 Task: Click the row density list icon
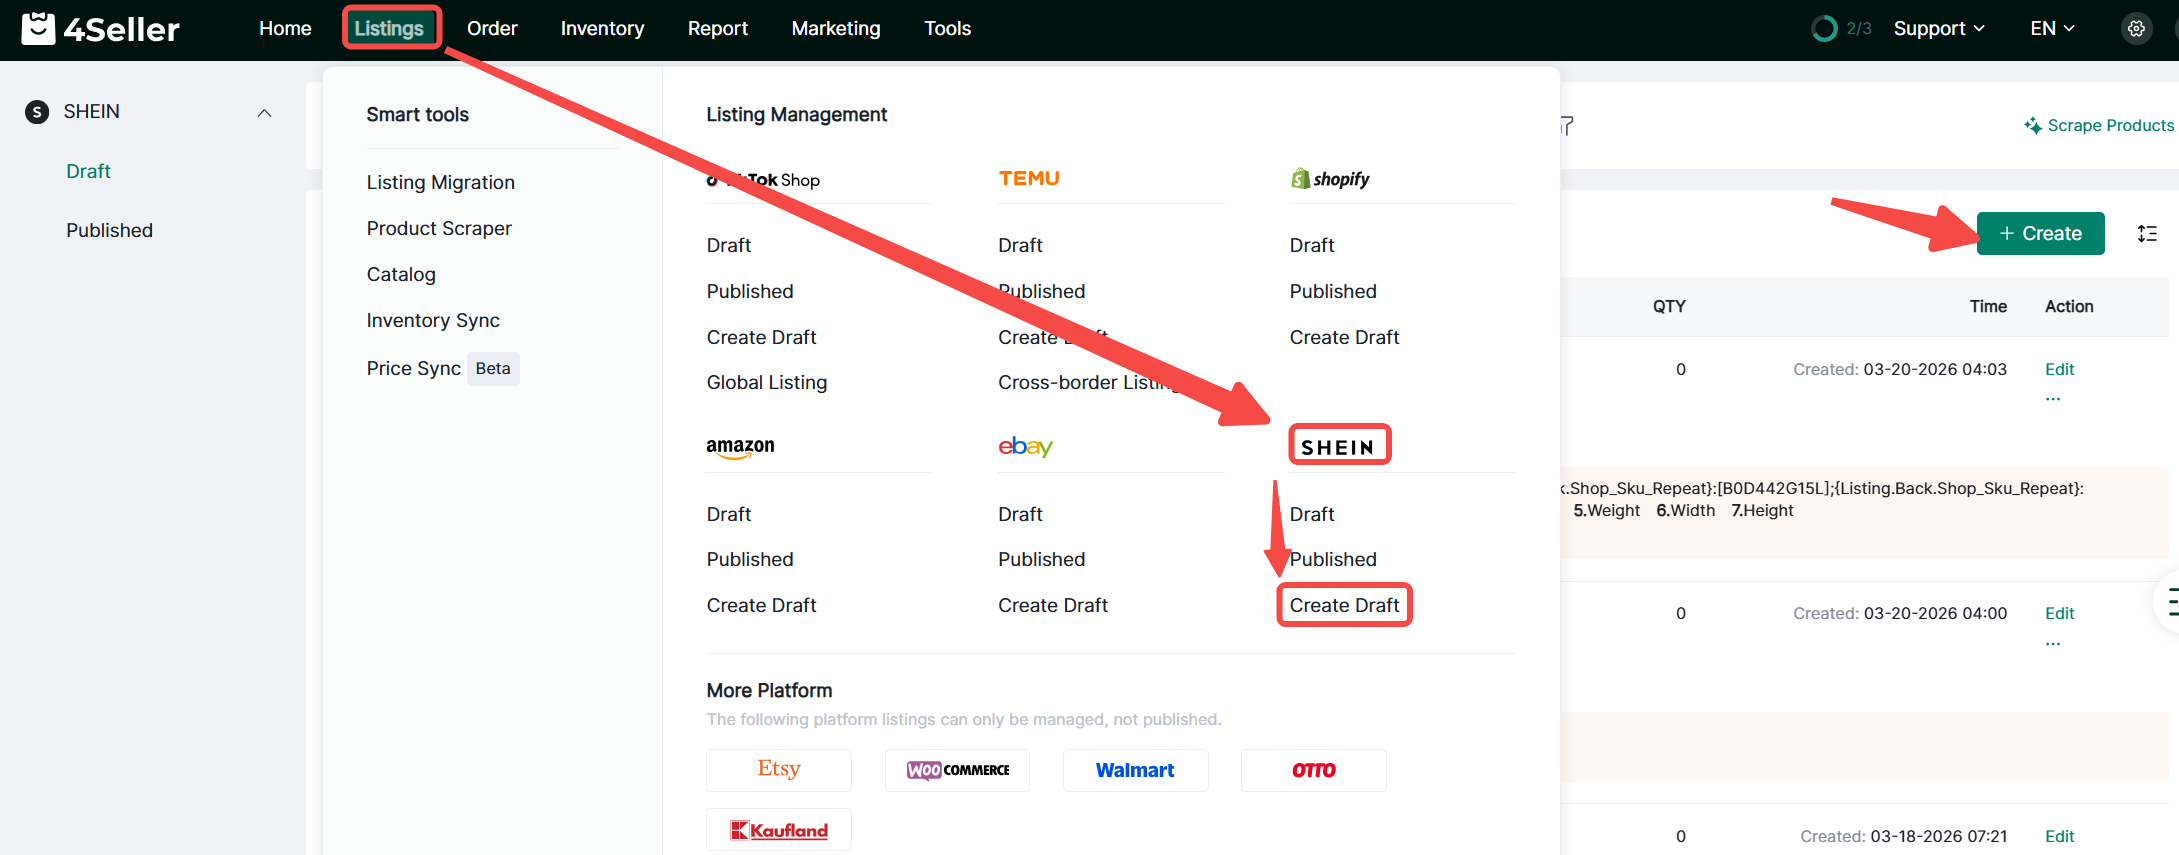[2147, 234]
